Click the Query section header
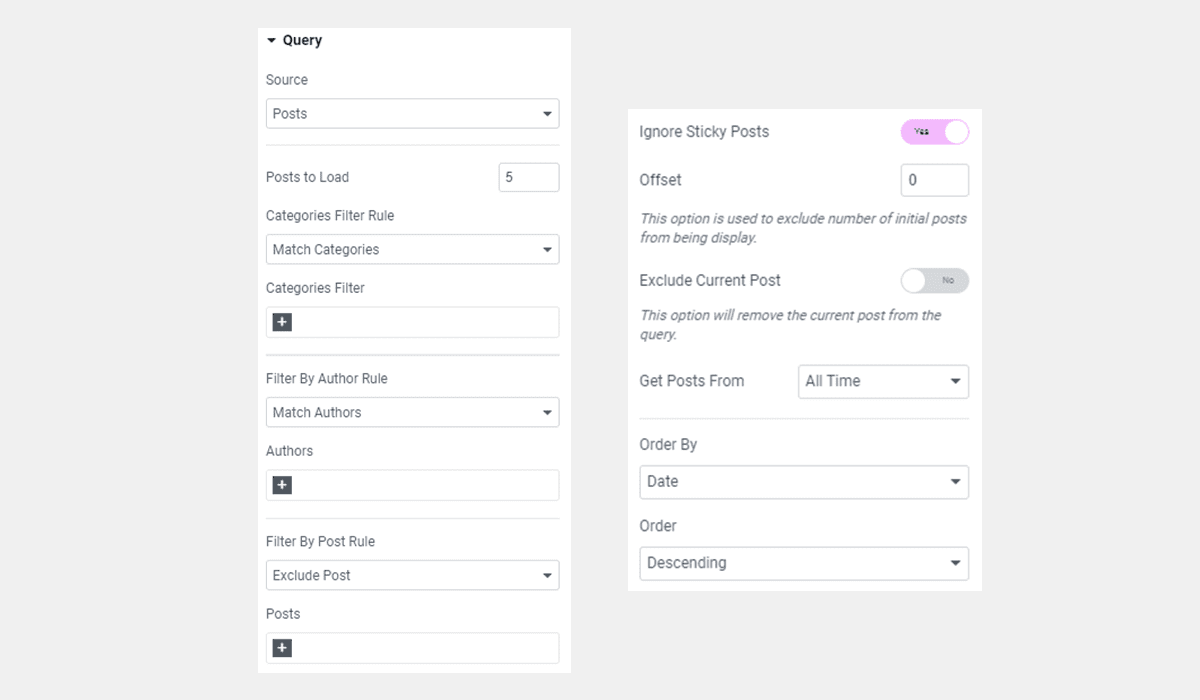The height and width of the screenshot is (700, 1200). tap(304, 40)
